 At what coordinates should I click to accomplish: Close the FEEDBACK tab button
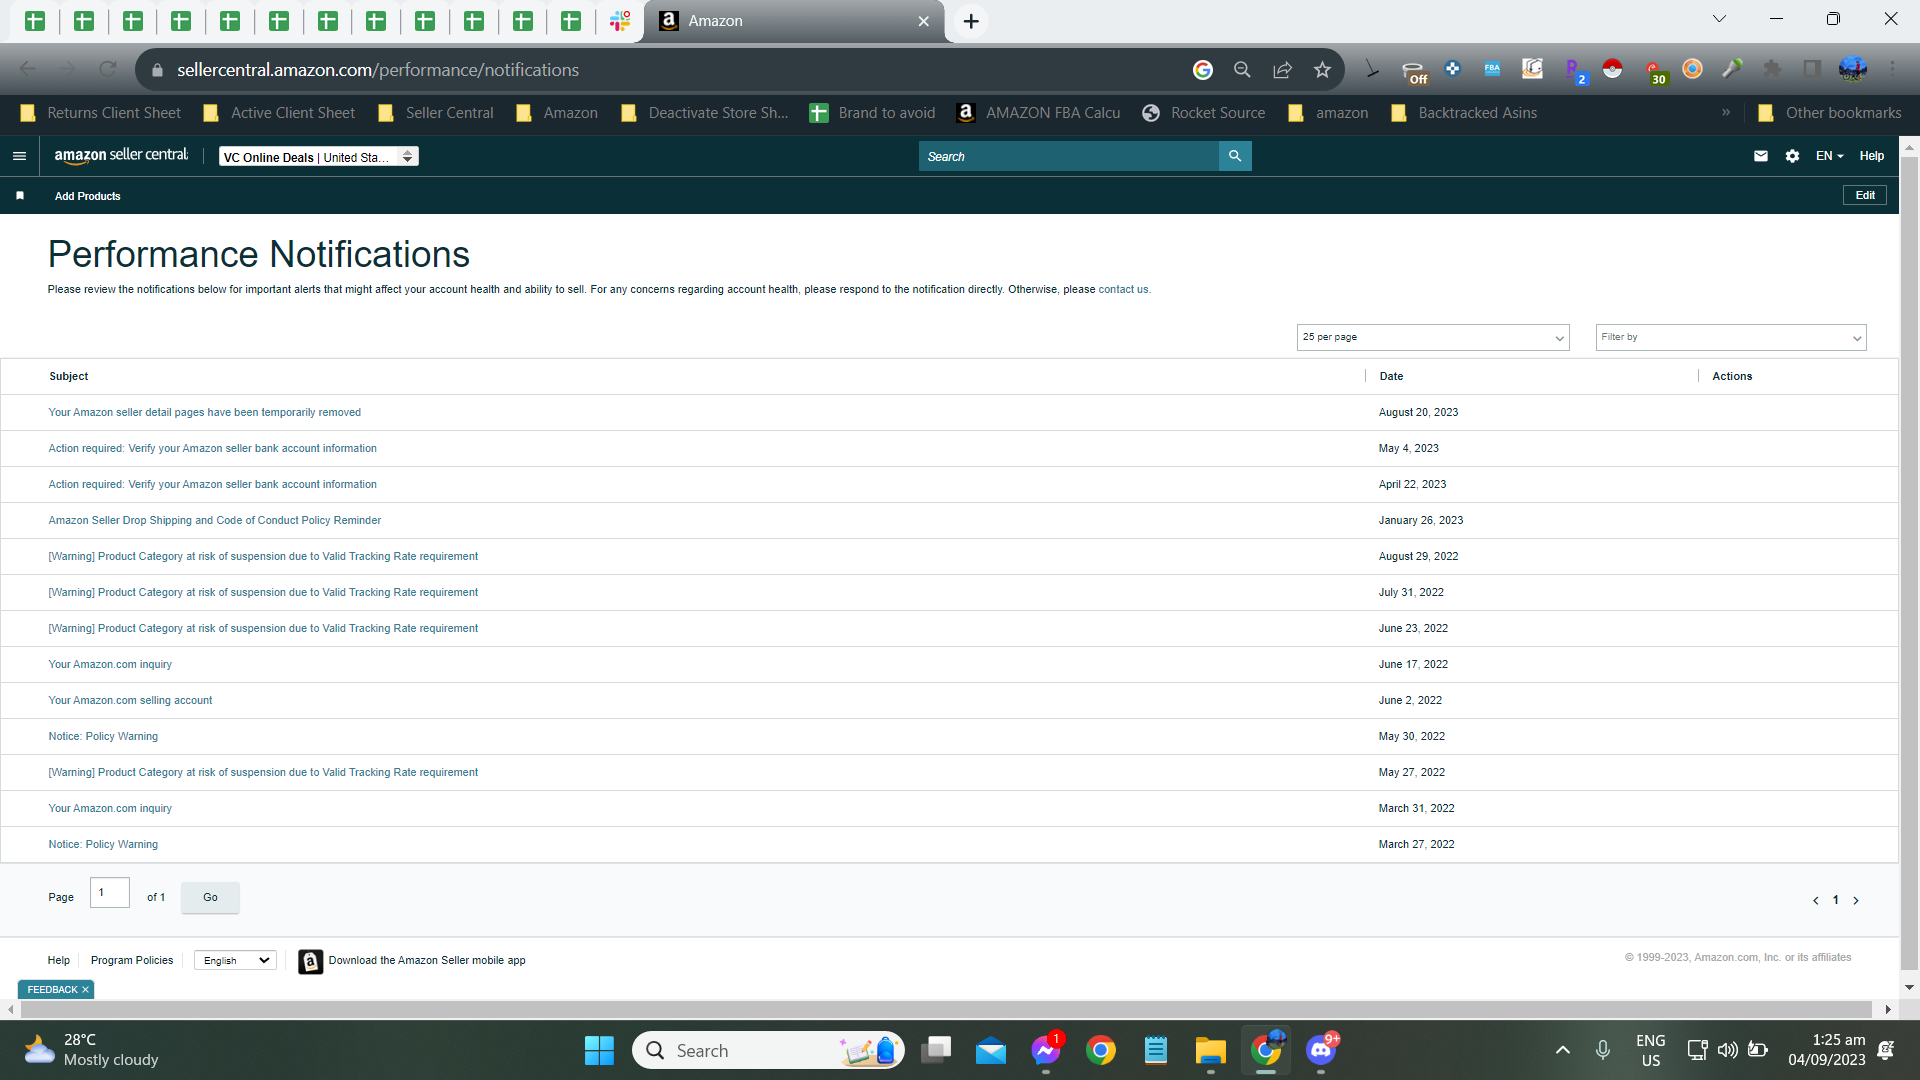[x=86, y=990]
